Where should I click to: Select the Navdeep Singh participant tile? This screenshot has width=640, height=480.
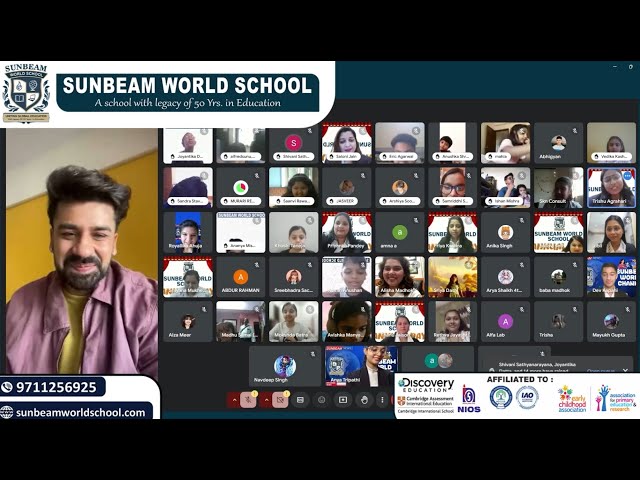point(285,366)
